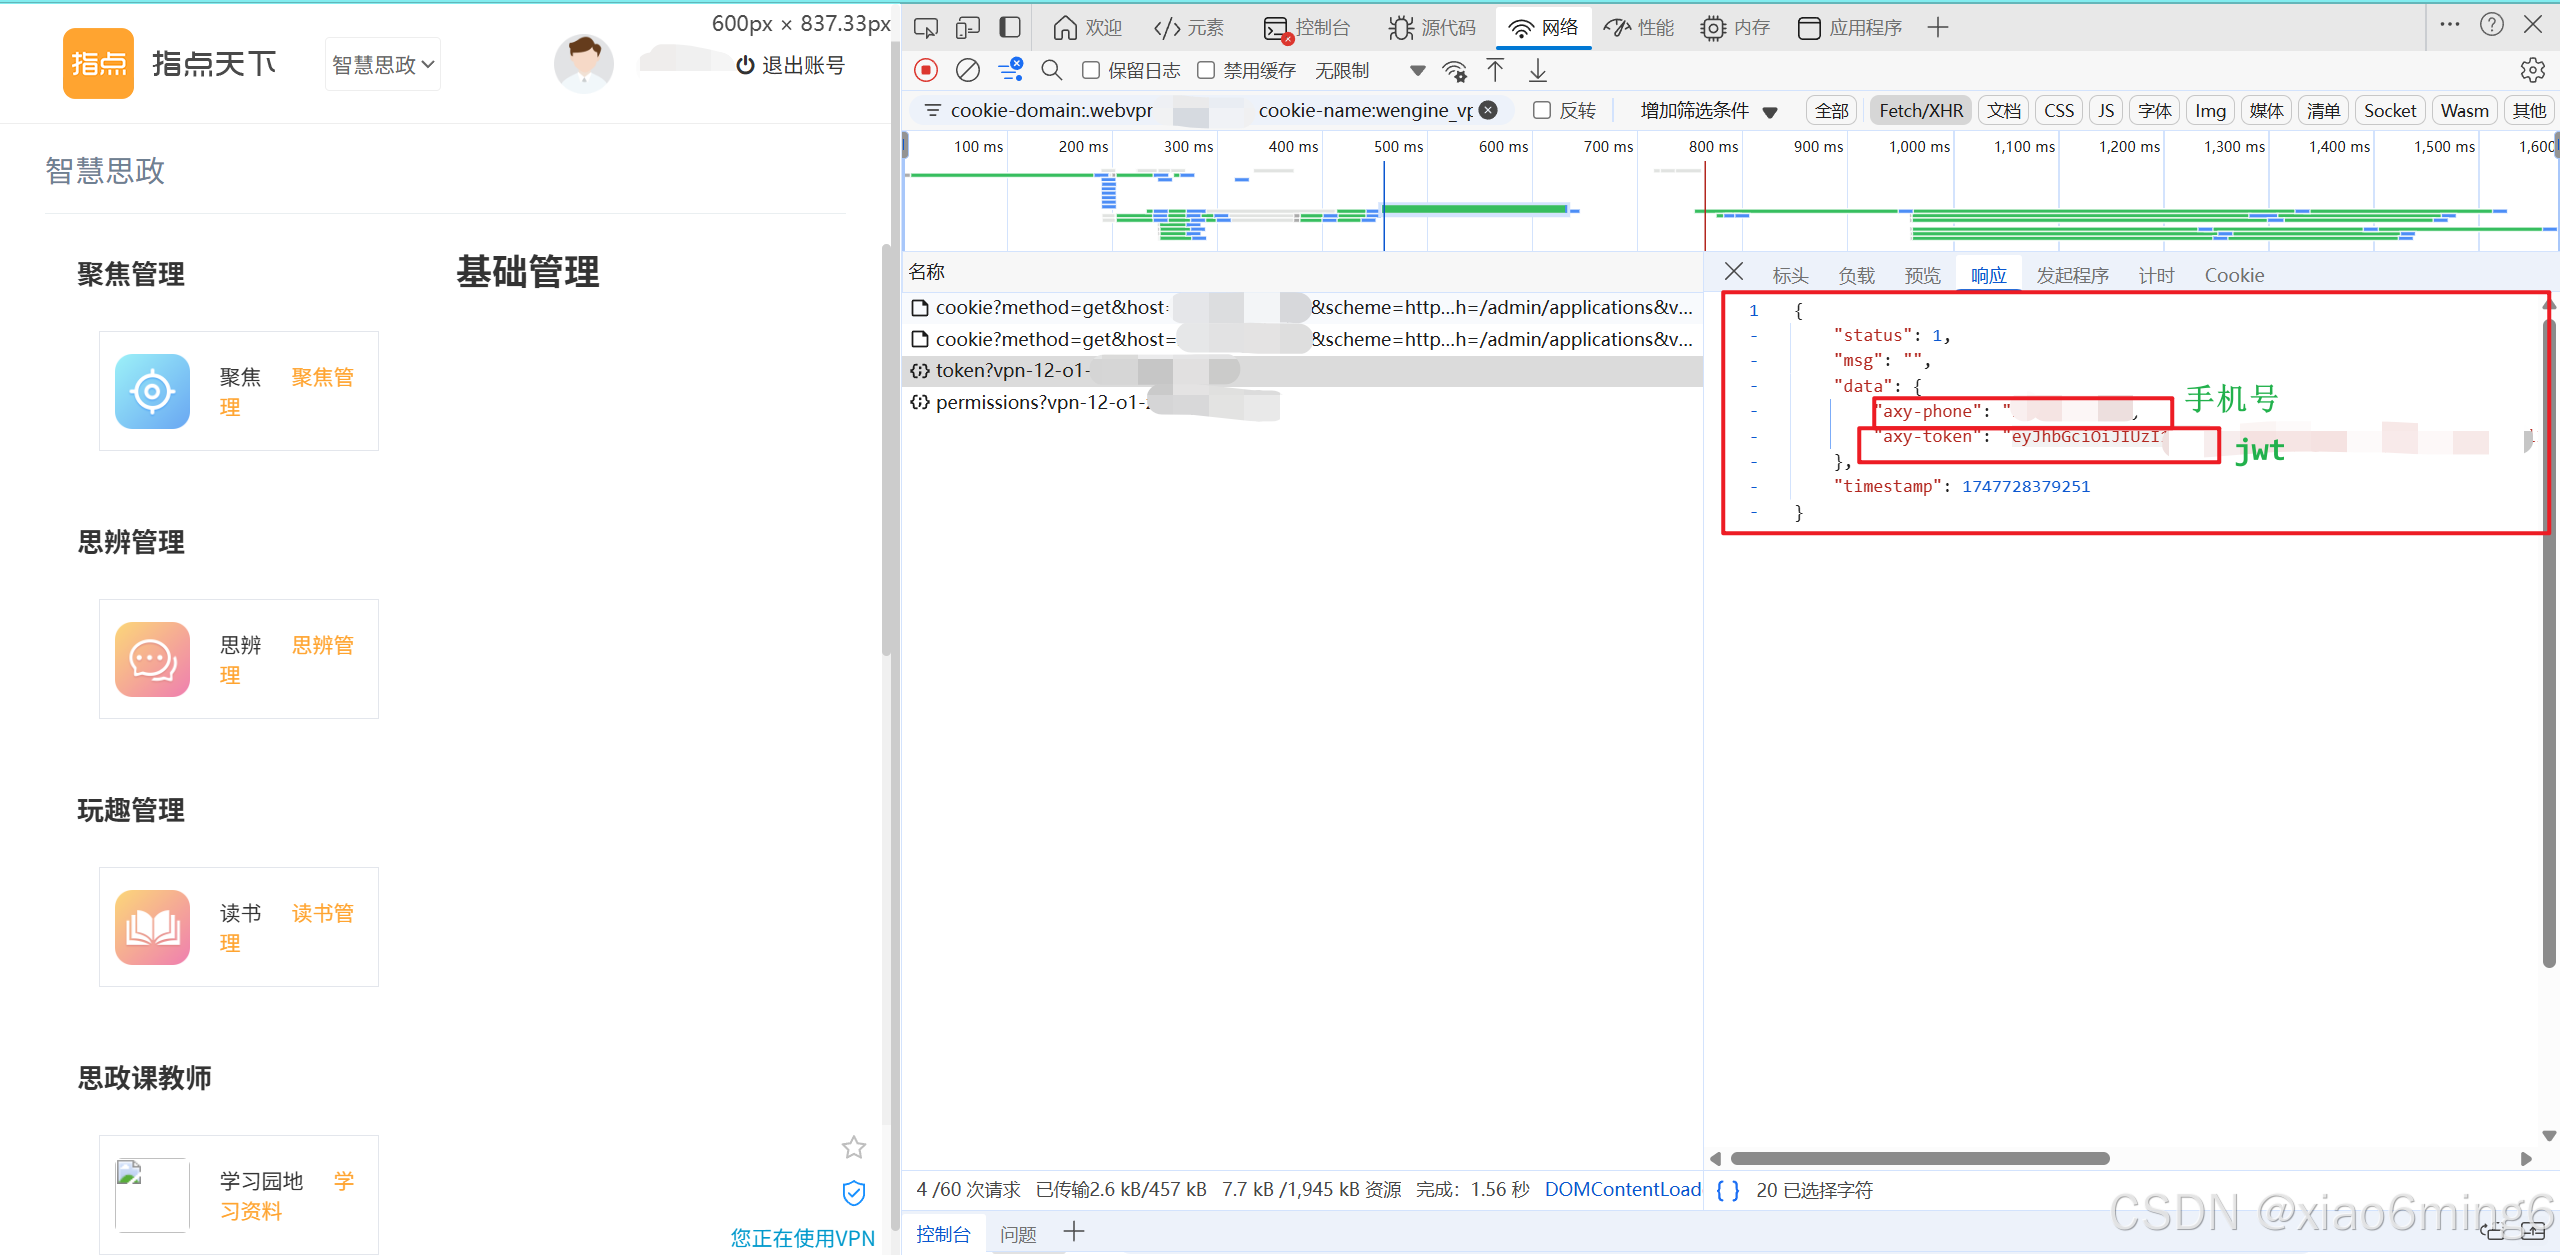Image resolution: width=2560 pixels, height=1255 pixels.
Task: Add more tools with the plus icon
Action: pyautogui.click(x=1938, y=28)
